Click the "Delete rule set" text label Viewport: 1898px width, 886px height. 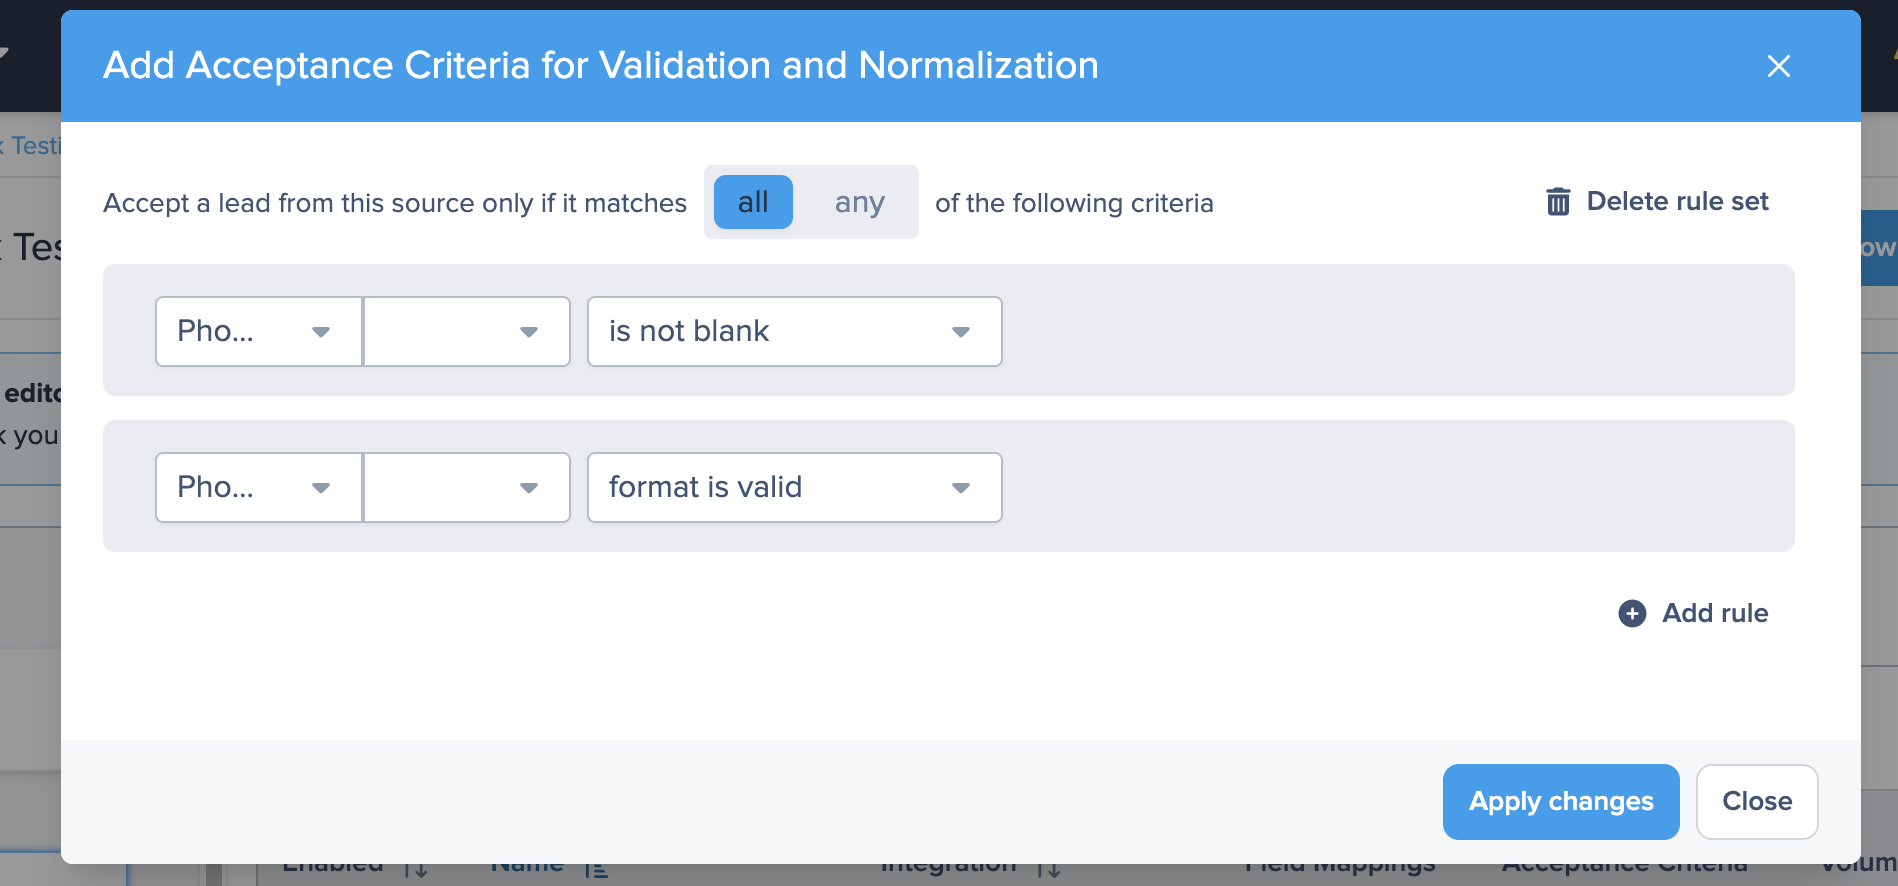pos(1677,201)
